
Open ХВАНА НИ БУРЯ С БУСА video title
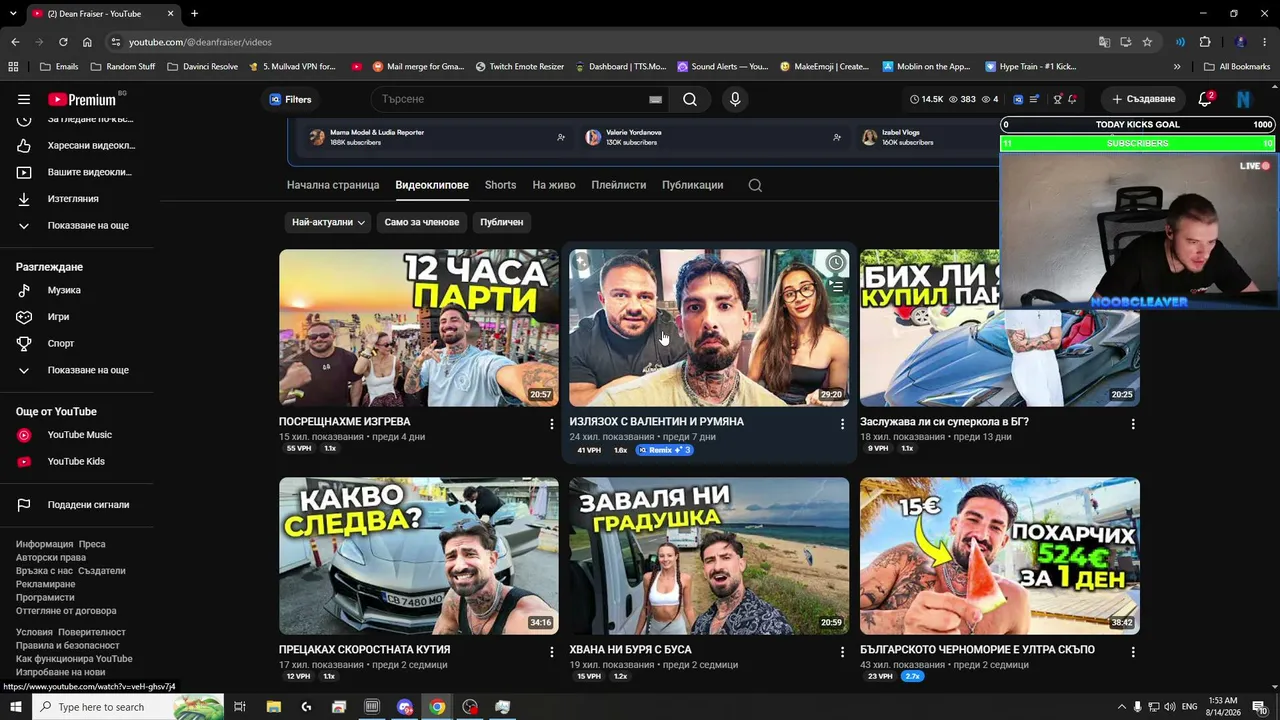(630, 650)
